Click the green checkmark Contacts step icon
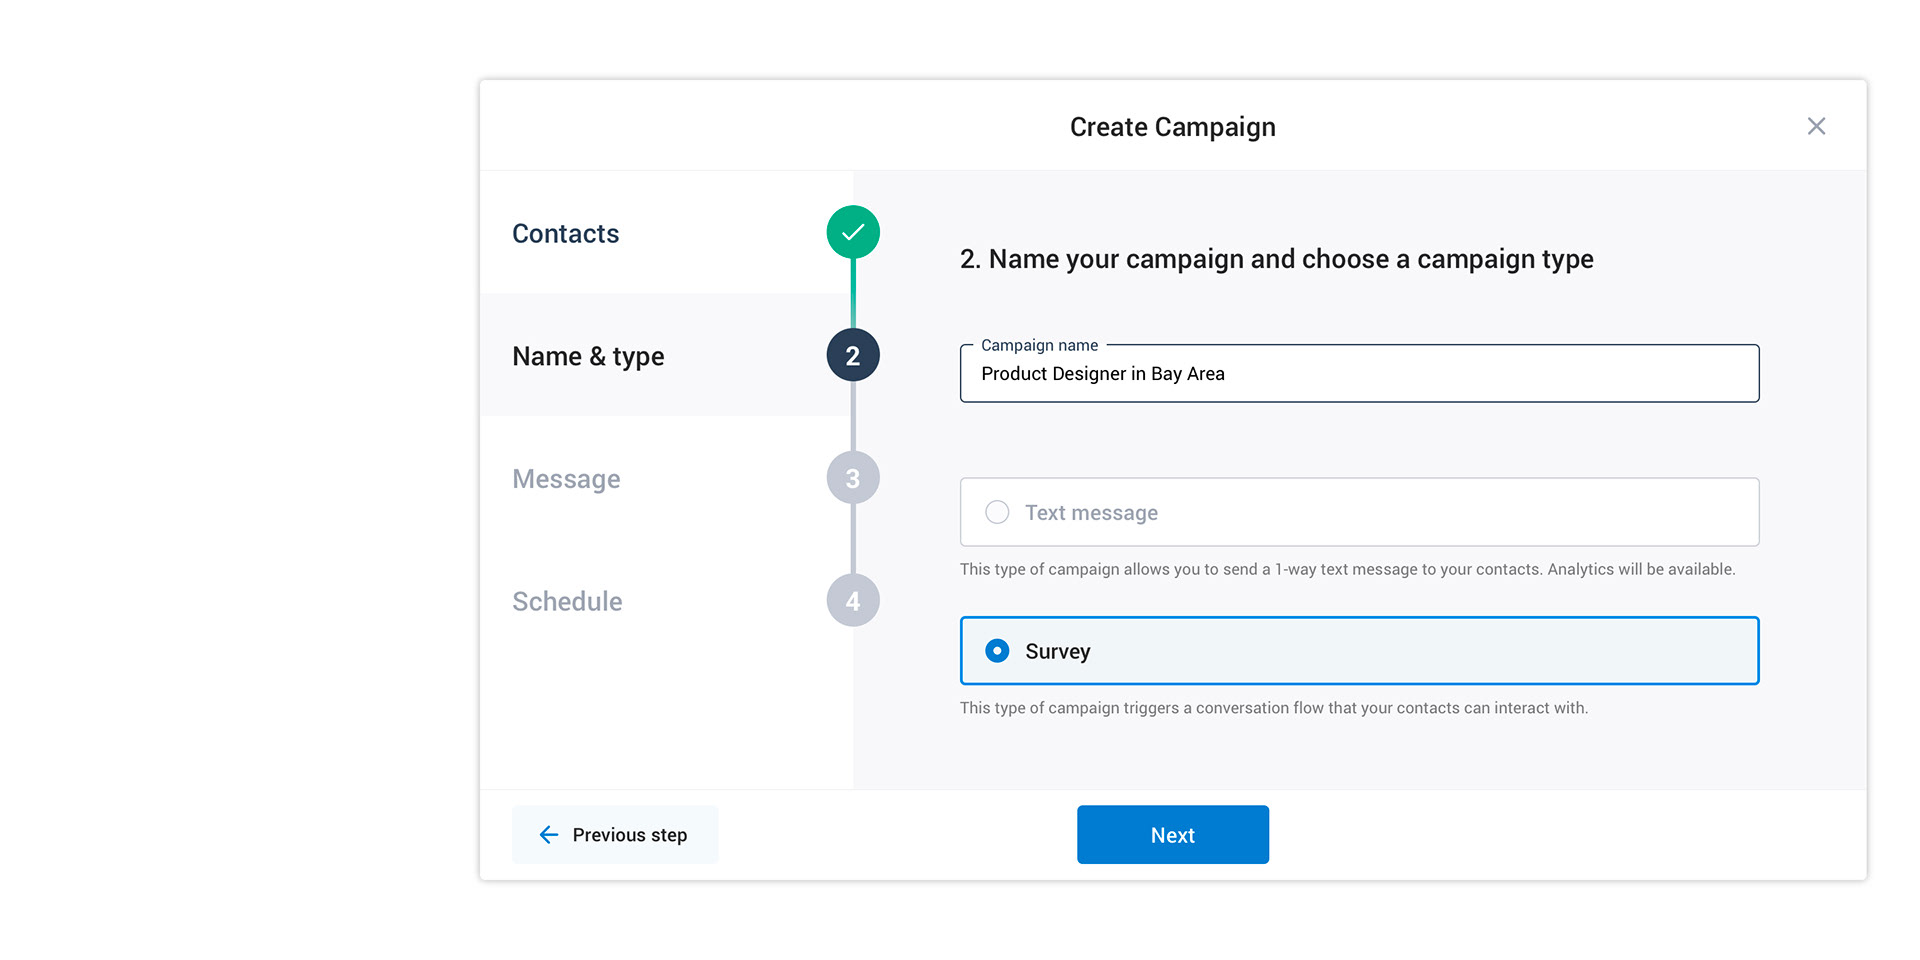 click(x=853, y=232)
